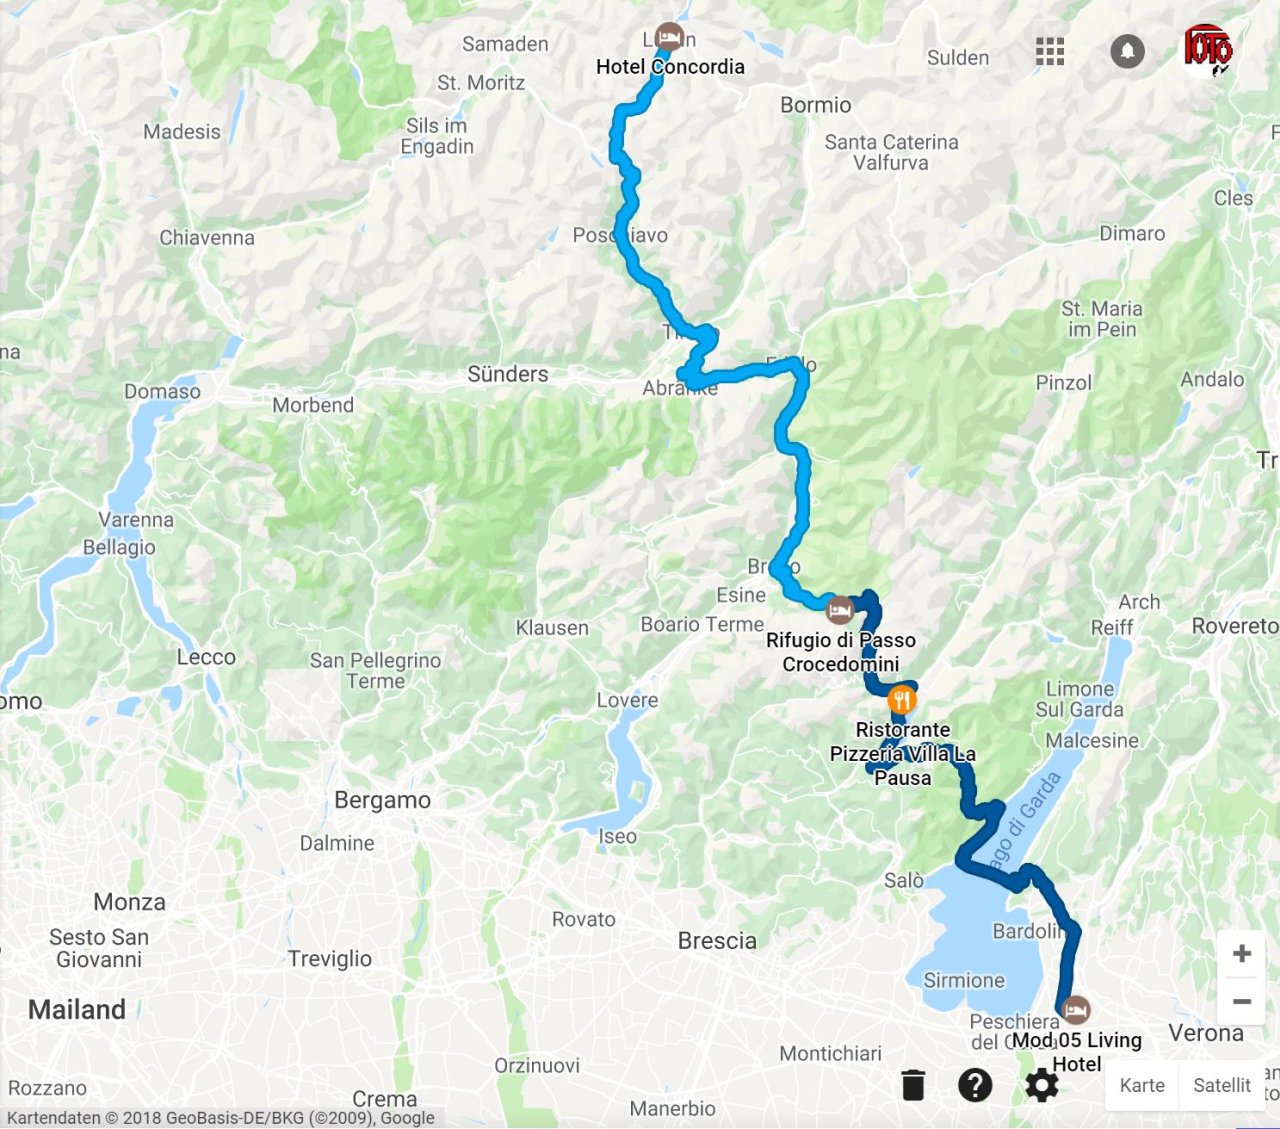Open the MOTO user profile avatar
This screenshot has height=1129, width=1280.
pos(1208,51)
